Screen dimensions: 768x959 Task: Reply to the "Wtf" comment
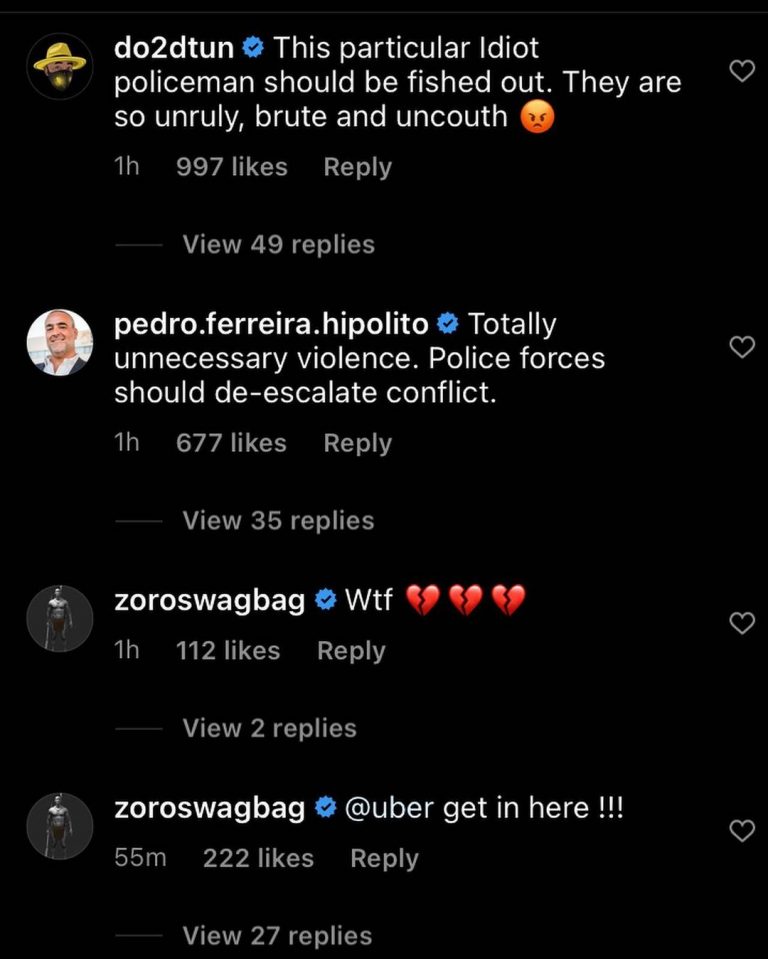point(351,651)
